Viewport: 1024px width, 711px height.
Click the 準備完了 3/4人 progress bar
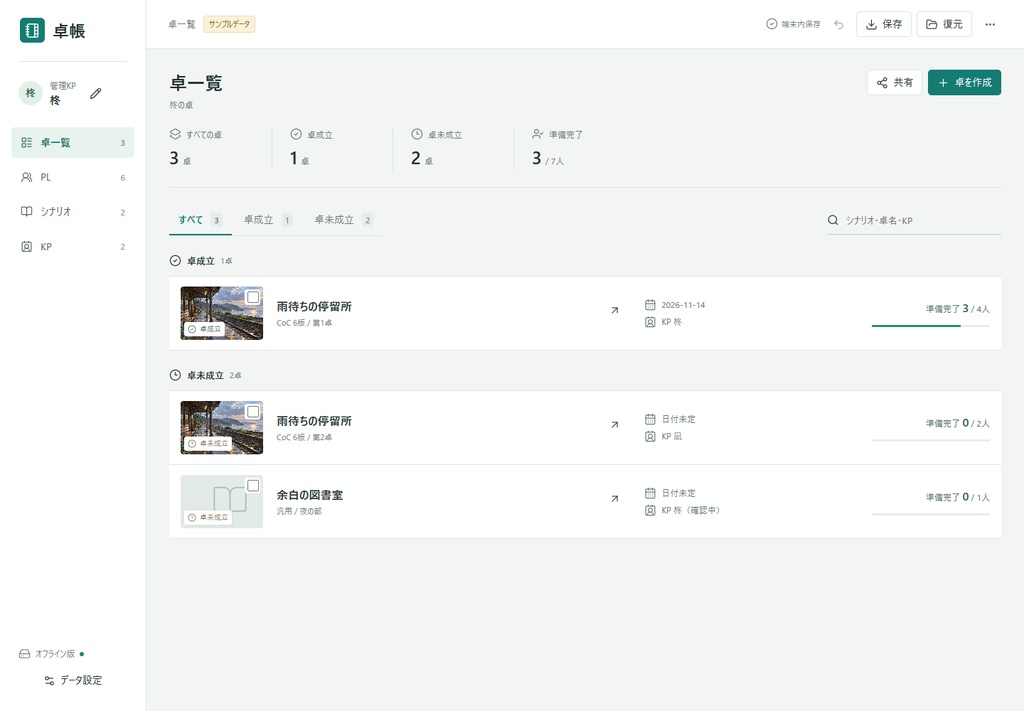pyautogui.click(x=931, y=325)
